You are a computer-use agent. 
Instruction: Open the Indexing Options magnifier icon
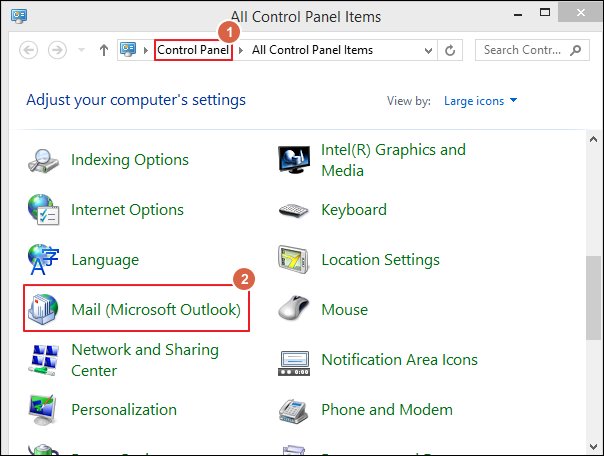coord(43,161)
